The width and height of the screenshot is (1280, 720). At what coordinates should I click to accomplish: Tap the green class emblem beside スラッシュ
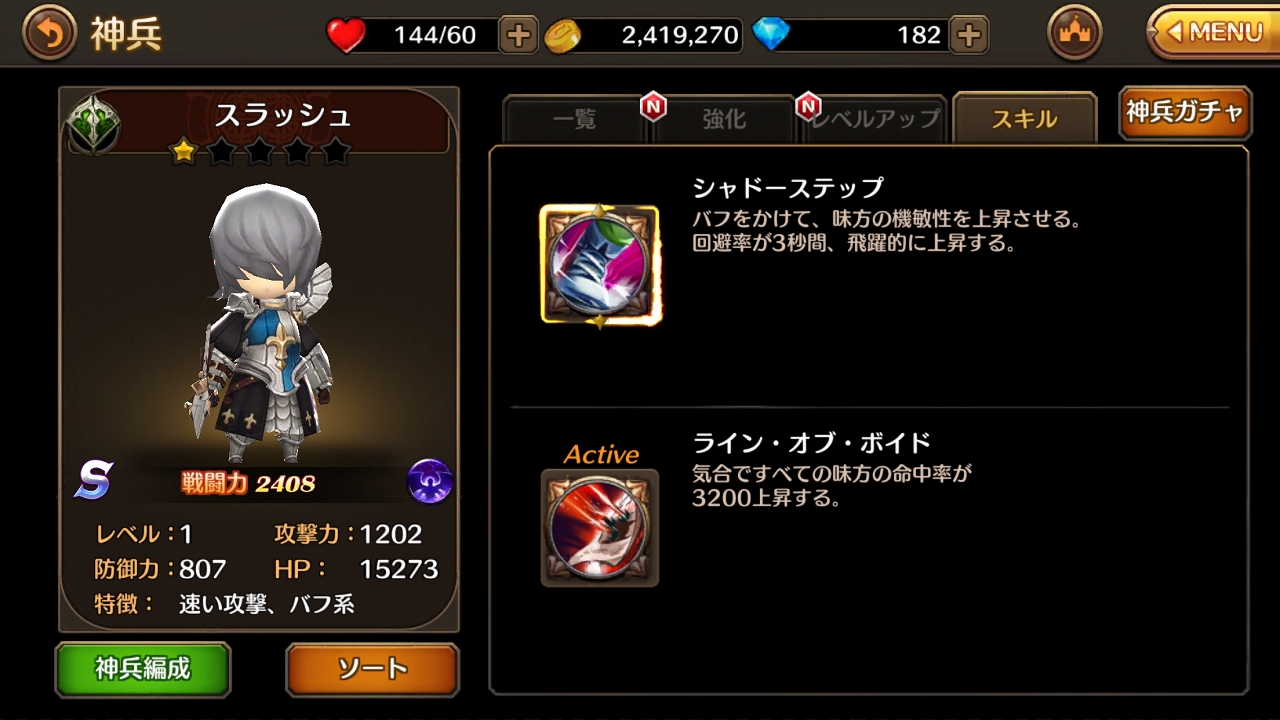click(94, 125)
